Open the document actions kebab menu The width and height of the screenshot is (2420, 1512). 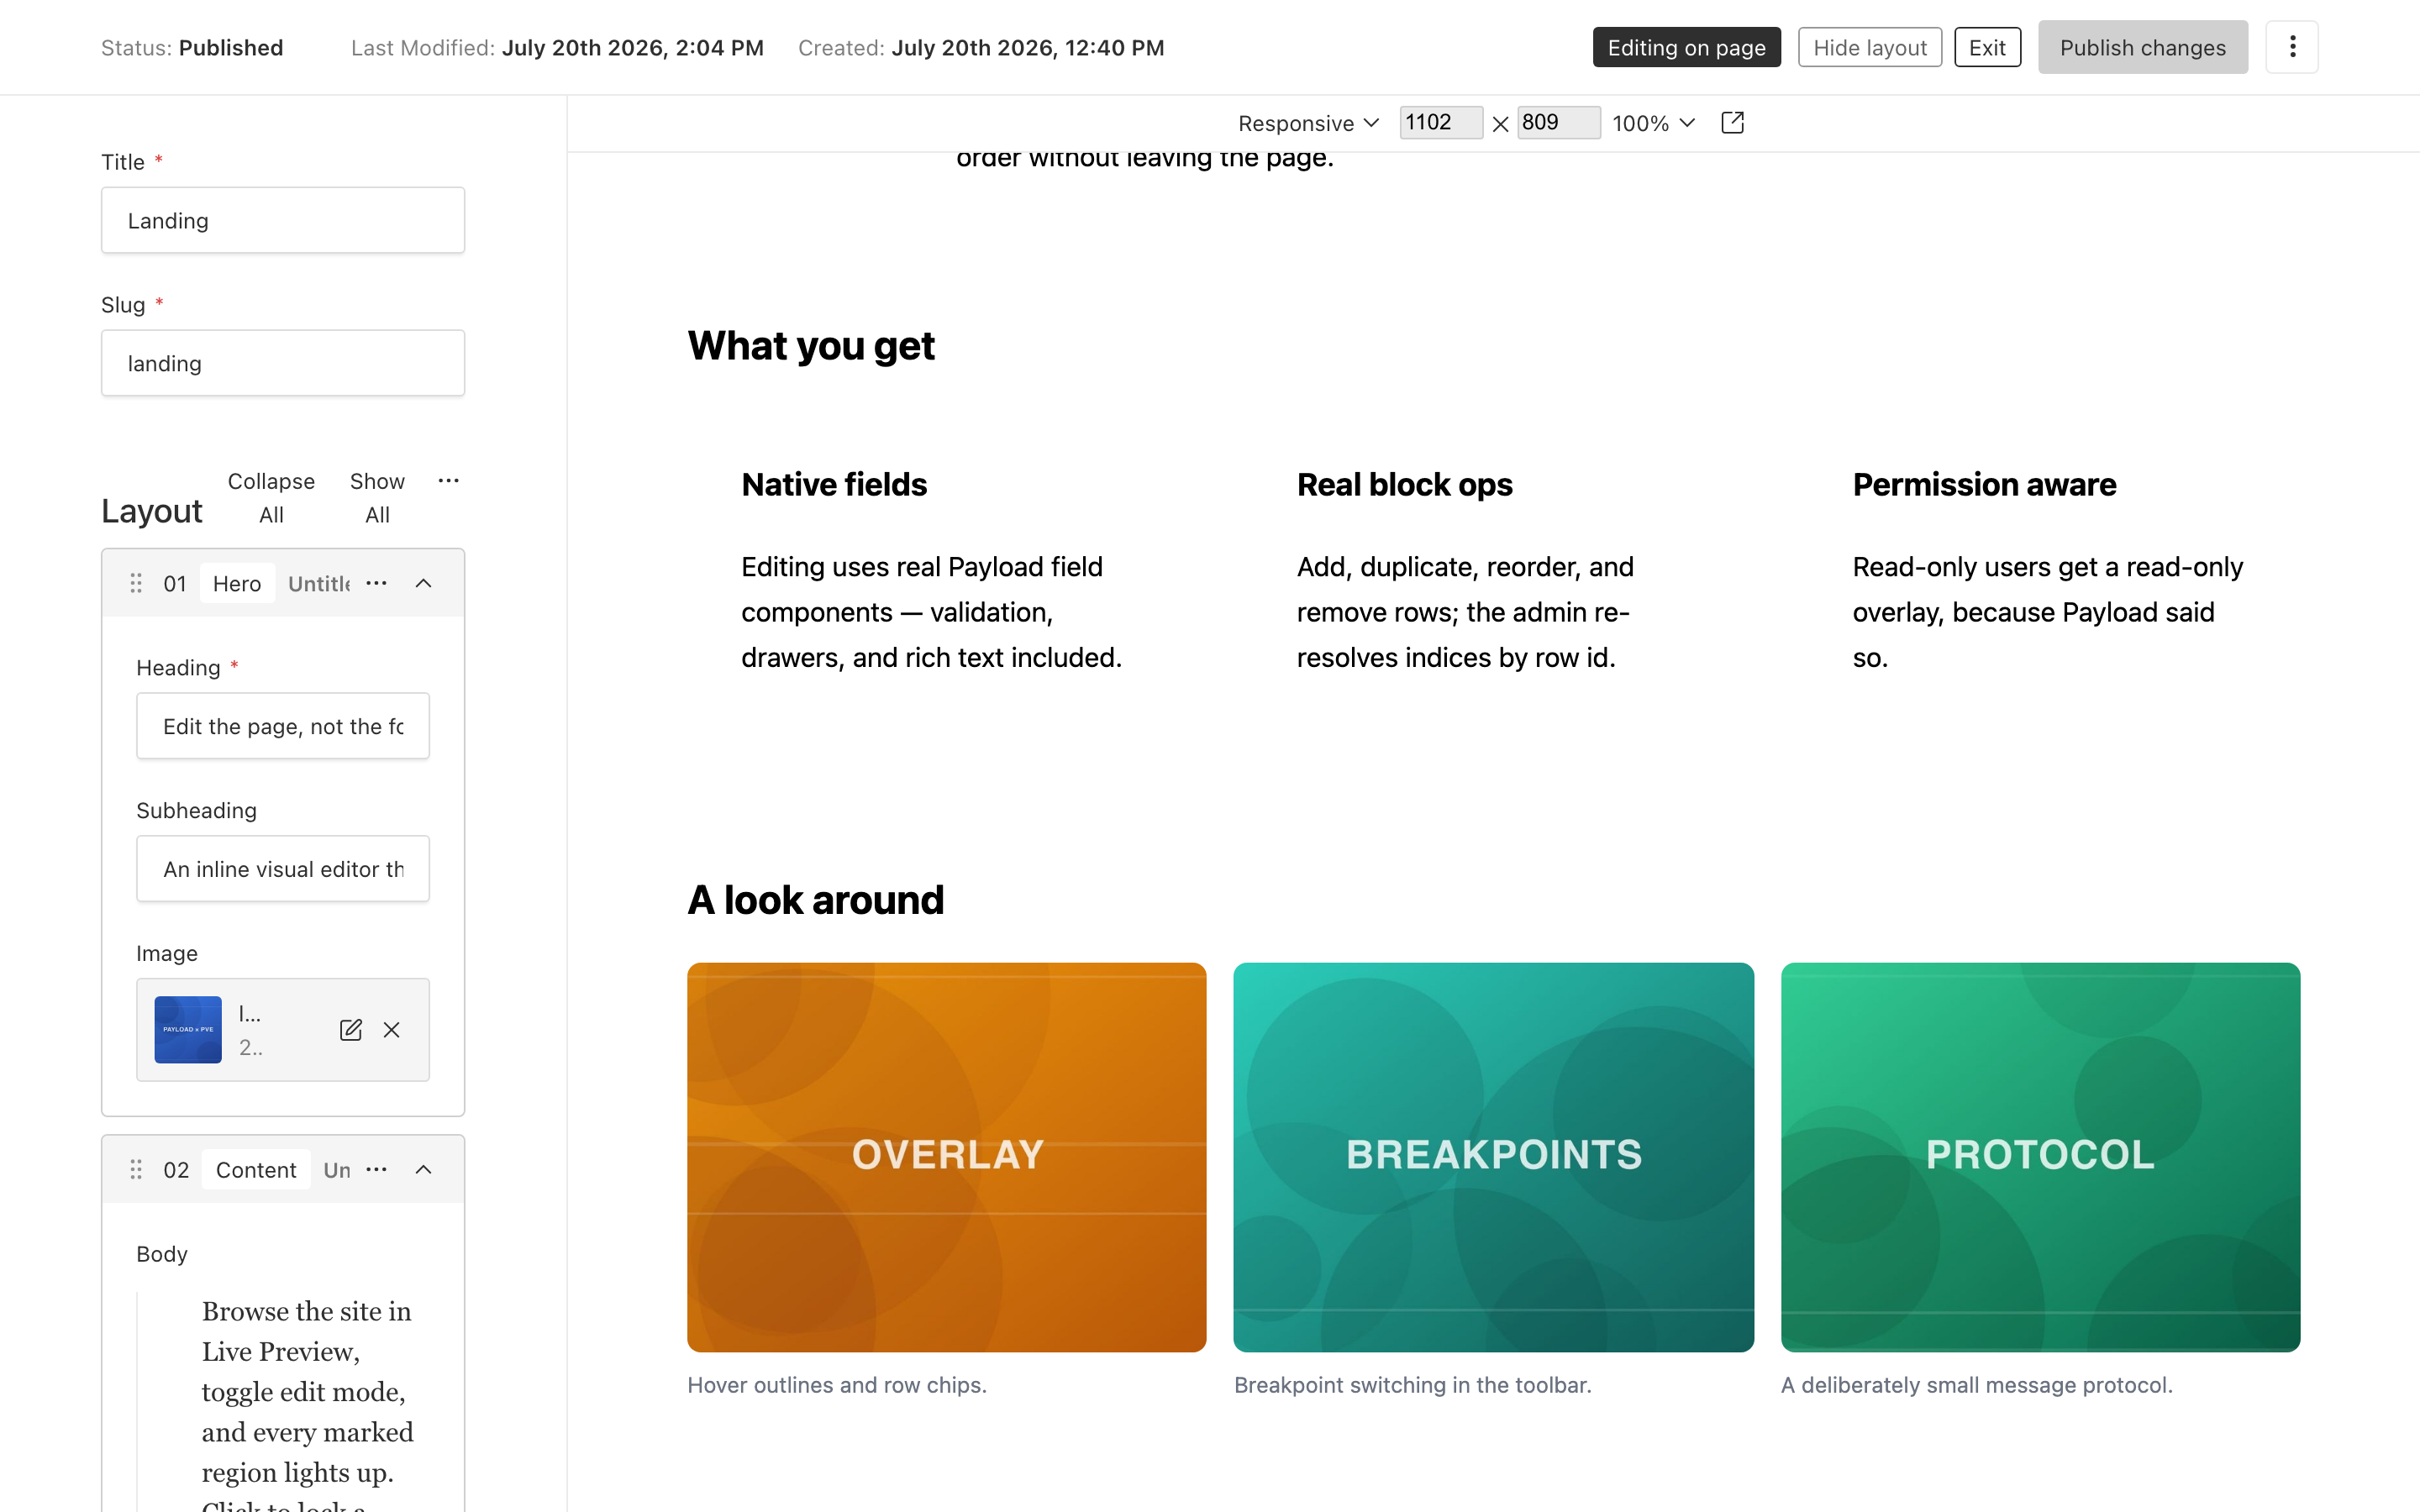pyautogui.click(x=2292, y=47)
